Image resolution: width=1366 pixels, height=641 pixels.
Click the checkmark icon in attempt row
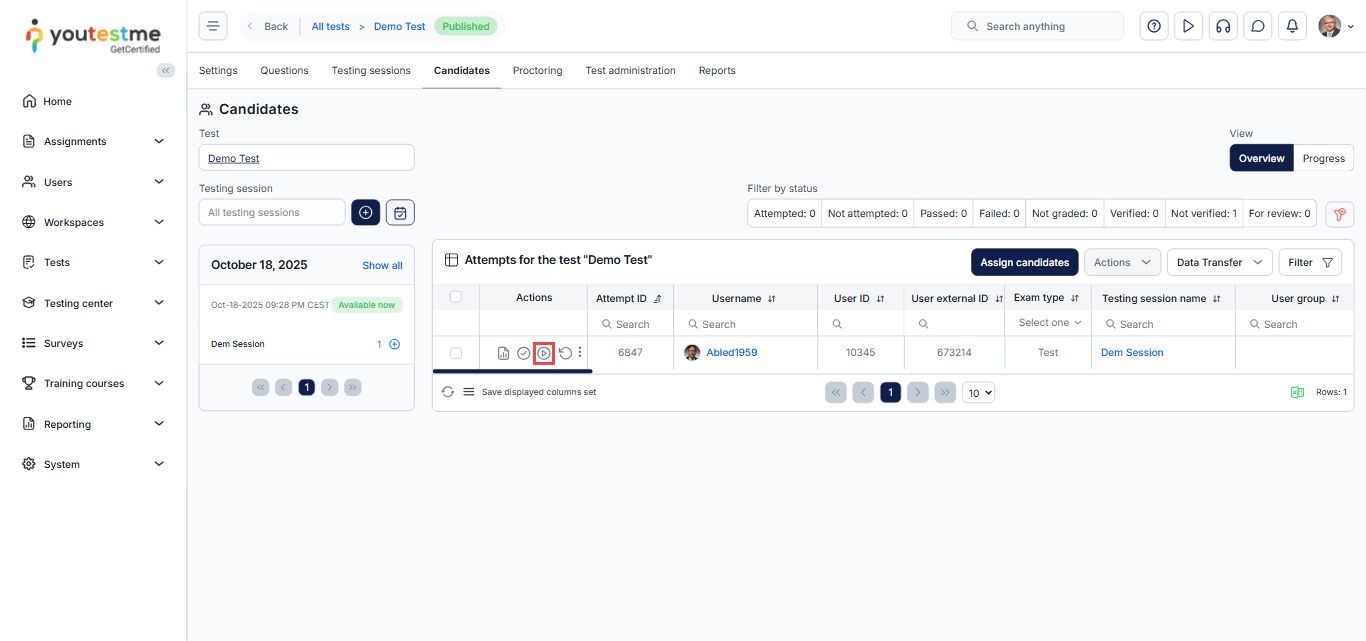tap(523, 353)
